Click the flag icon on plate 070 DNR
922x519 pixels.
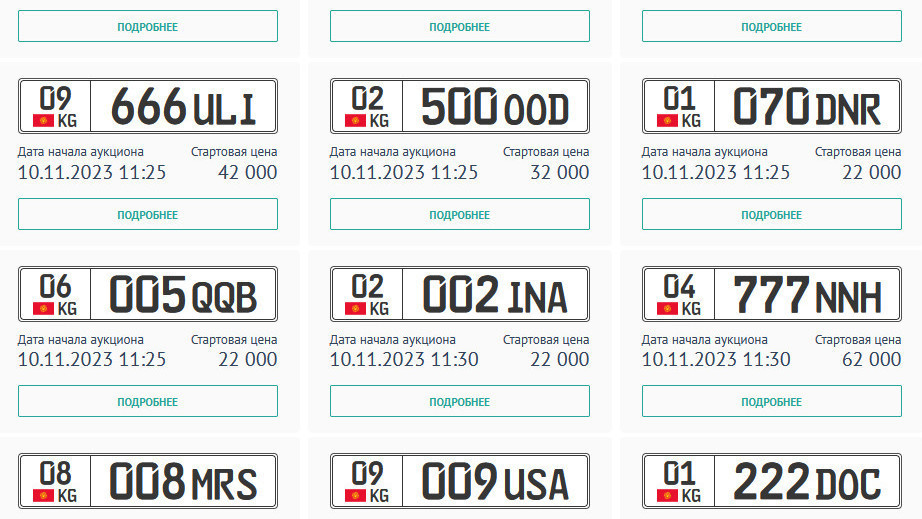pos(667,120)
